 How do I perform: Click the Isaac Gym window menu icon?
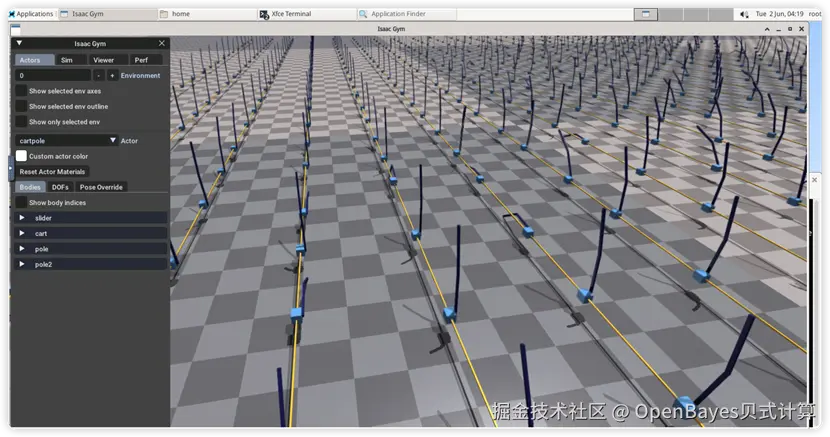tap(15, 29)
